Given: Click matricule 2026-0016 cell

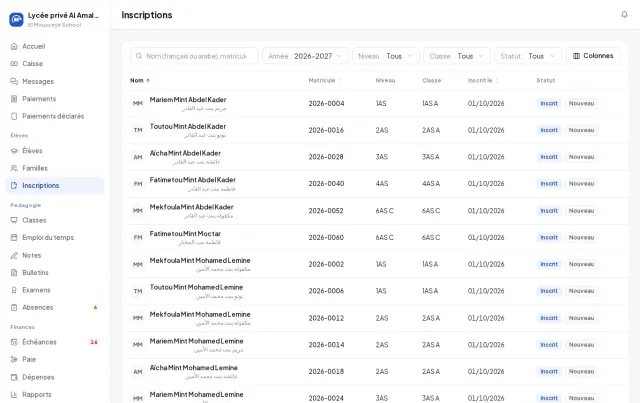Looking at the screenshot, I should (327, 130).
